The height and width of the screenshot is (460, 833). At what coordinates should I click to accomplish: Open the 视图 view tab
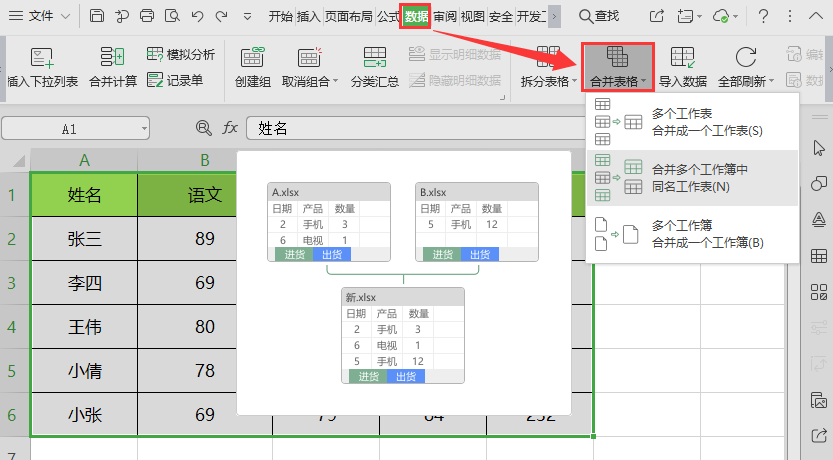(x=473, y=16)
